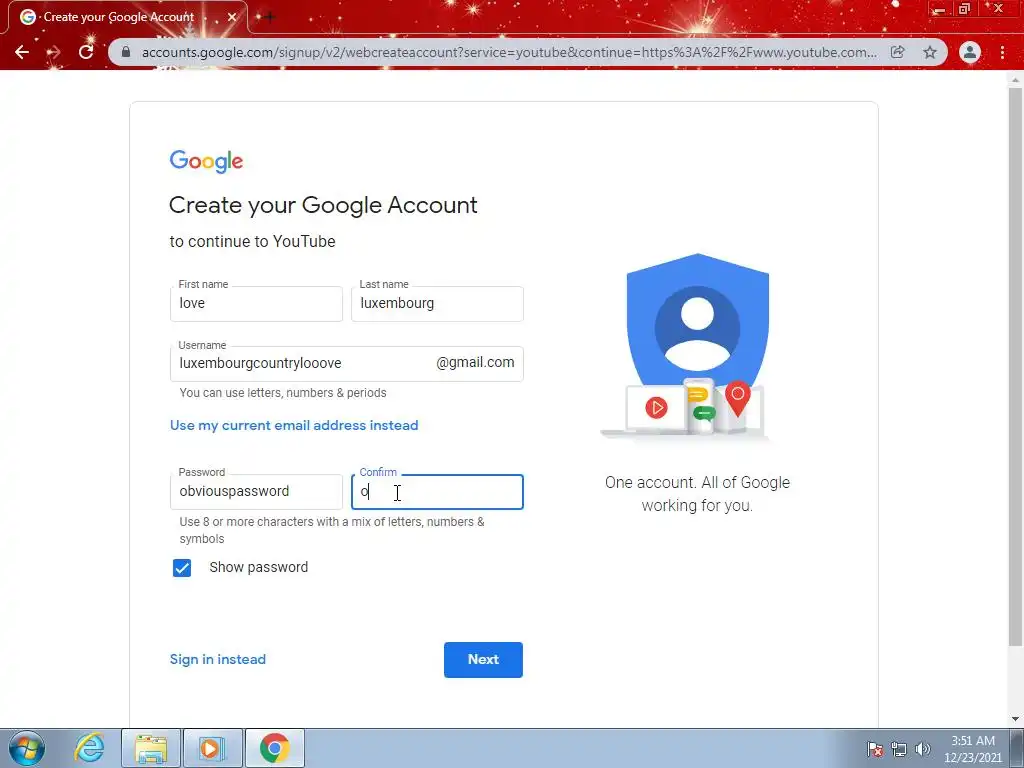
Task: Bookmark this page with star icon
Action: point(930,52)
